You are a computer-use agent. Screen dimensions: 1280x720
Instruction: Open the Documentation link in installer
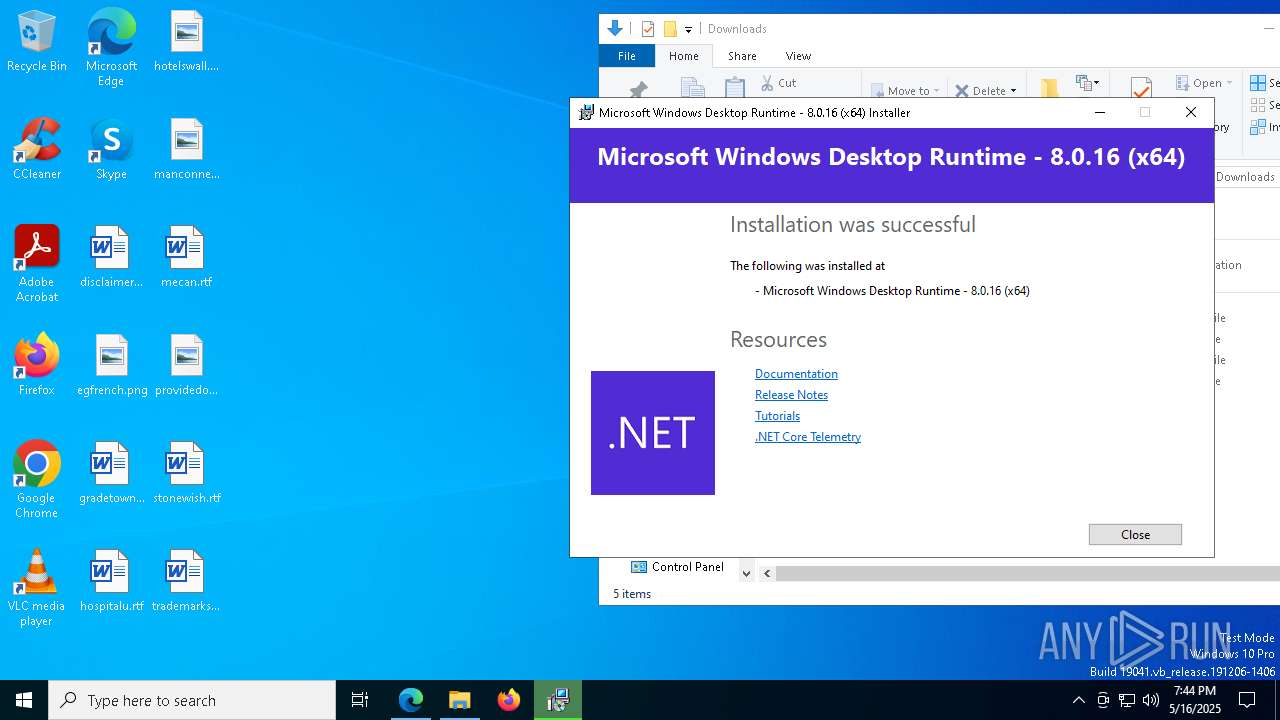(x=796, y=374)
